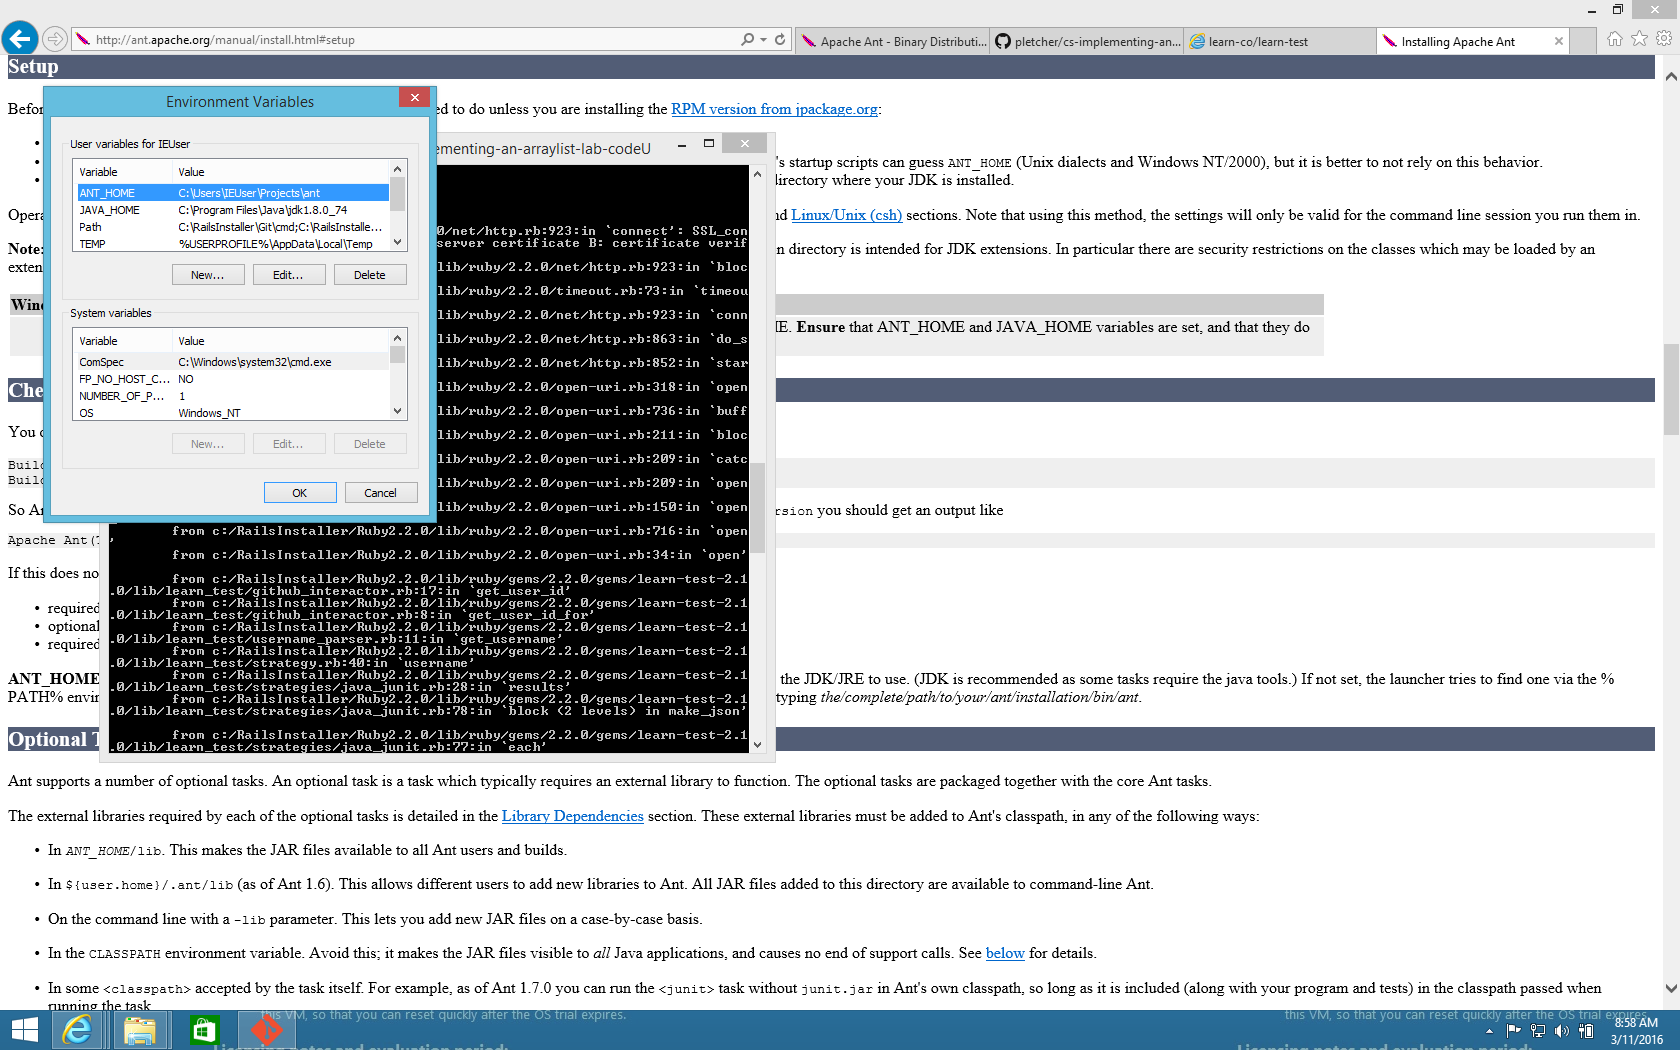The image size is (1680, 1050).
Task: Add the current page to favorites star
Action: [1639, 40]
